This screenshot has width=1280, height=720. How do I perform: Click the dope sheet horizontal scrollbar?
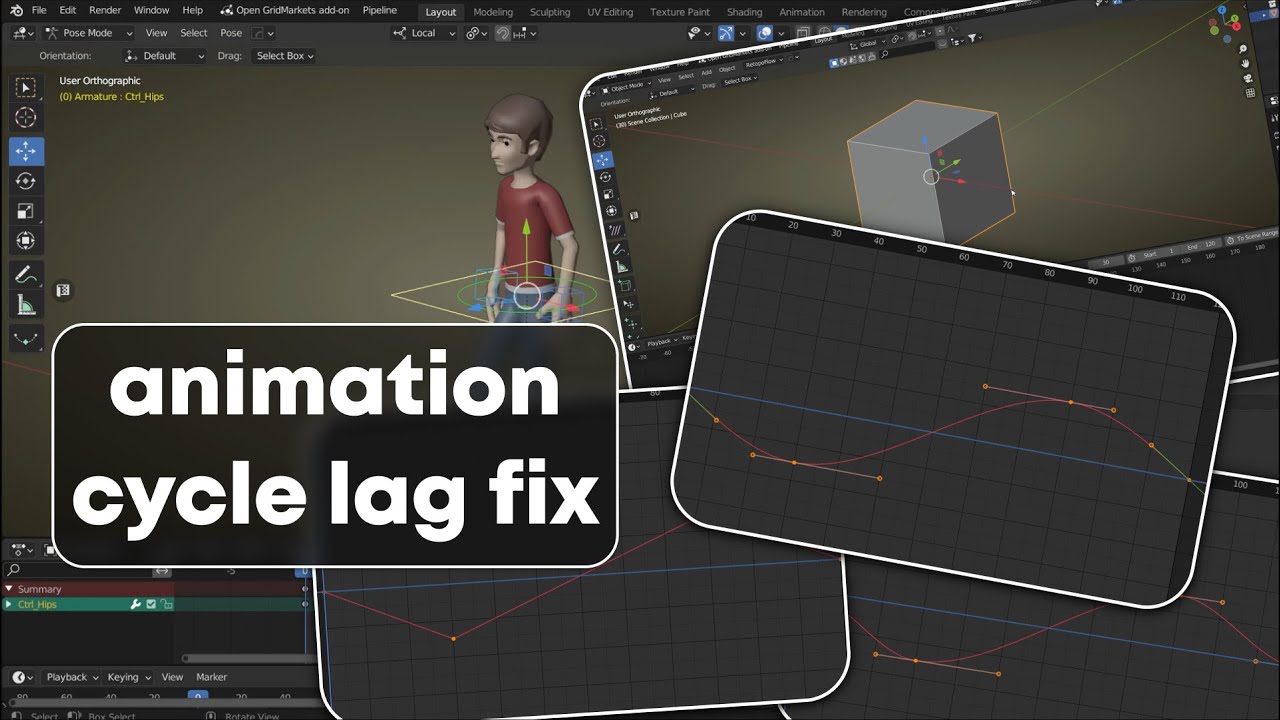(x=248, y=658)
